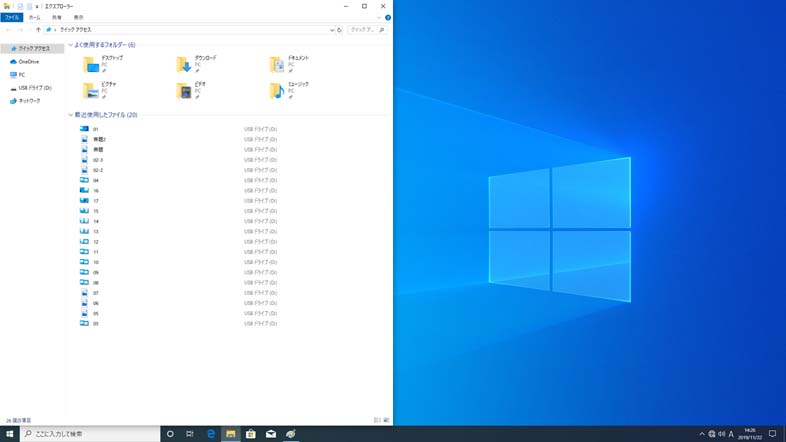786x442 pixels.
Task: Open the ドキュメント (Documents) folder icon
Action: (277, 65)
